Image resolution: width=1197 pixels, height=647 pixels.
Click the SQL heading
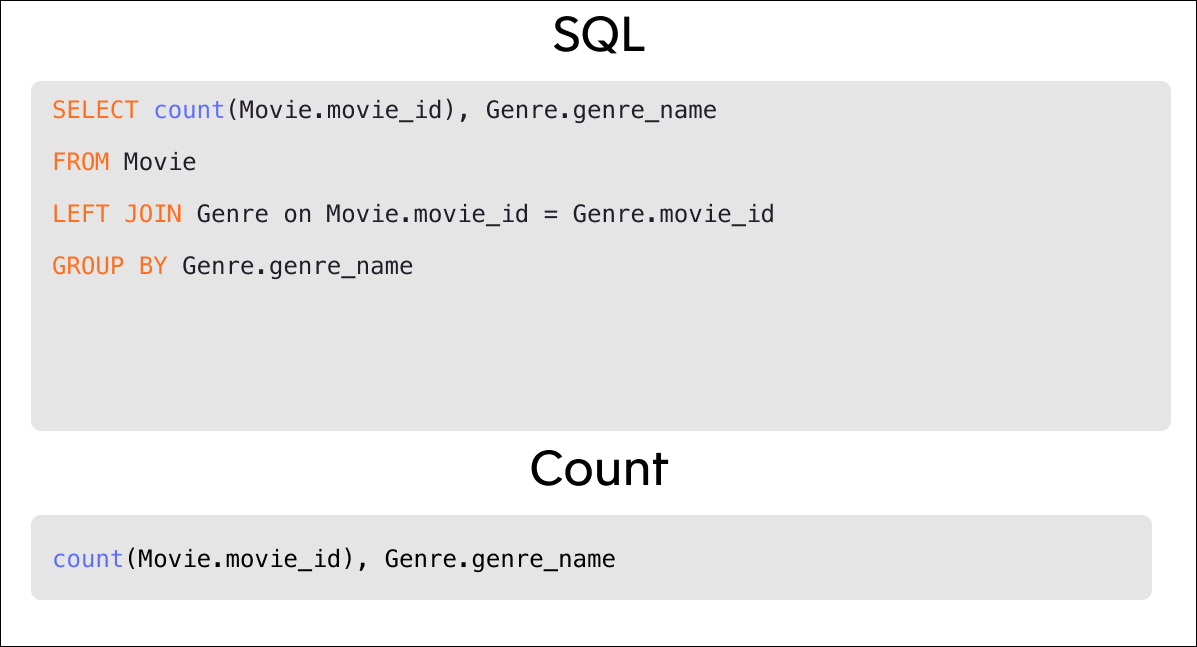[x=598, y=38]
